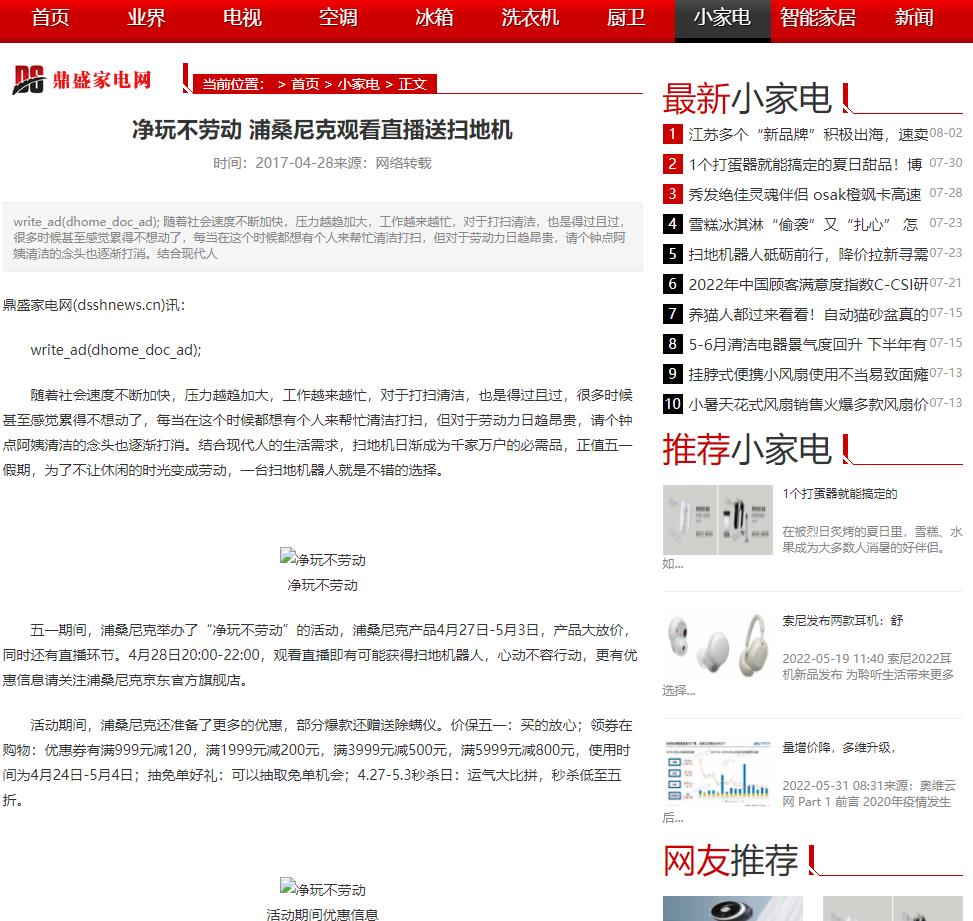973x921 pixels.
Task: Open recommended article 索尼发布两款耳机:舒
Action: [x=843, y=621]
